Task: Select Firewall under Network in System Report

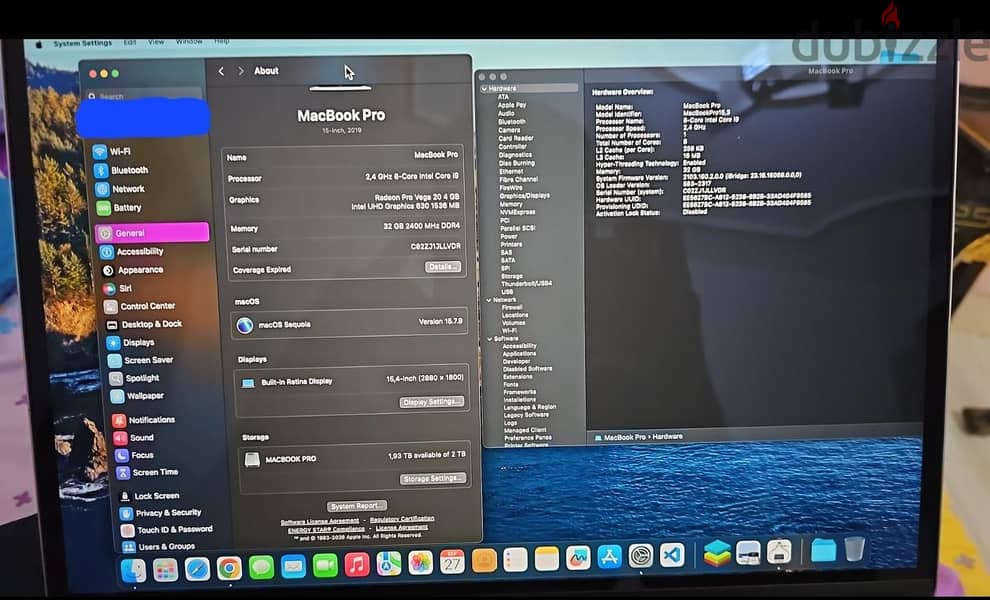Action: [x=512, y=308]
